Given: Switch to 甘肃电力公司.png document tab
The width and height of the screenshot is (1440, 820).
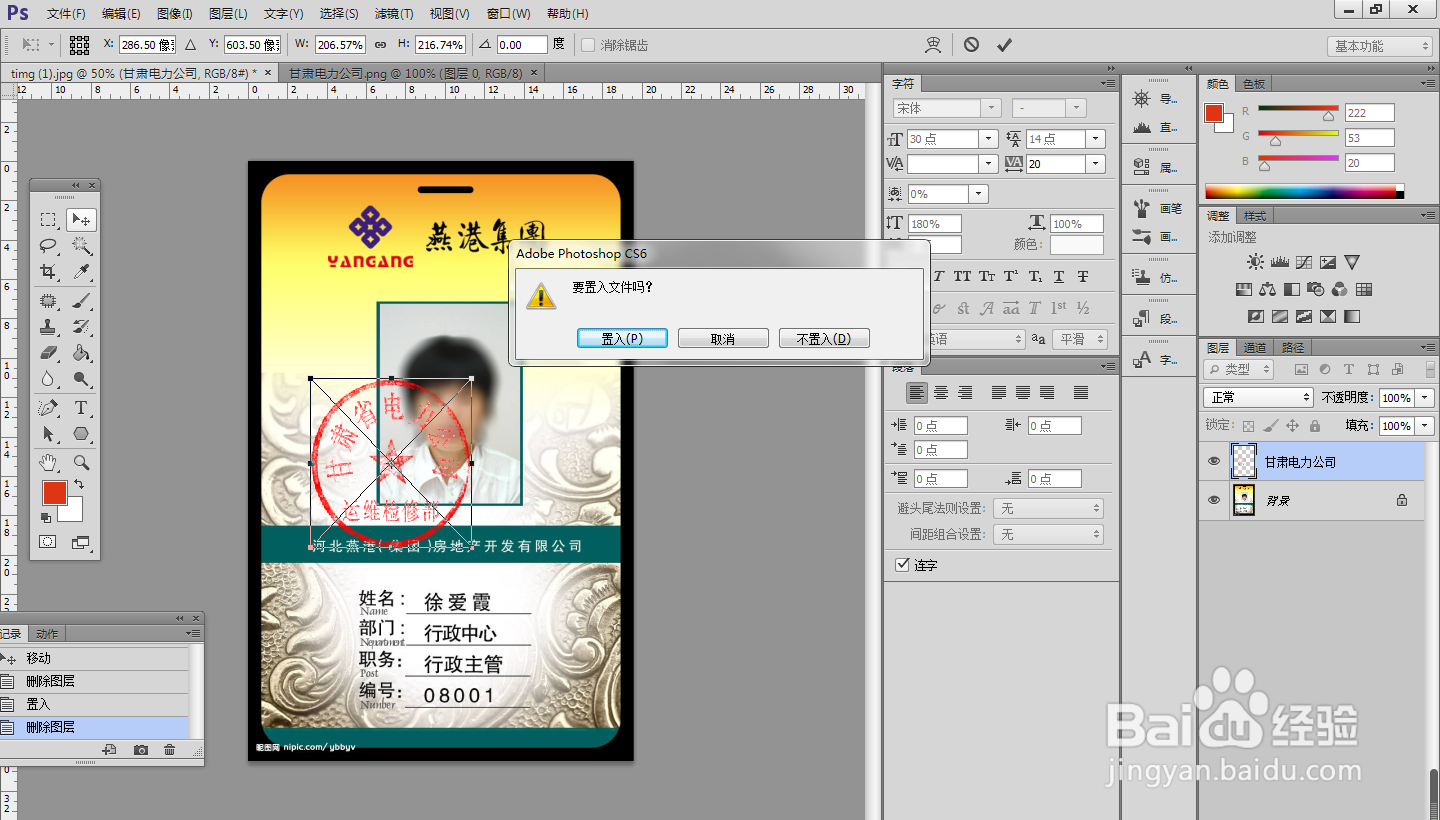Looking at the screenshot, I should pyautogui.click(x=406, y=73).
